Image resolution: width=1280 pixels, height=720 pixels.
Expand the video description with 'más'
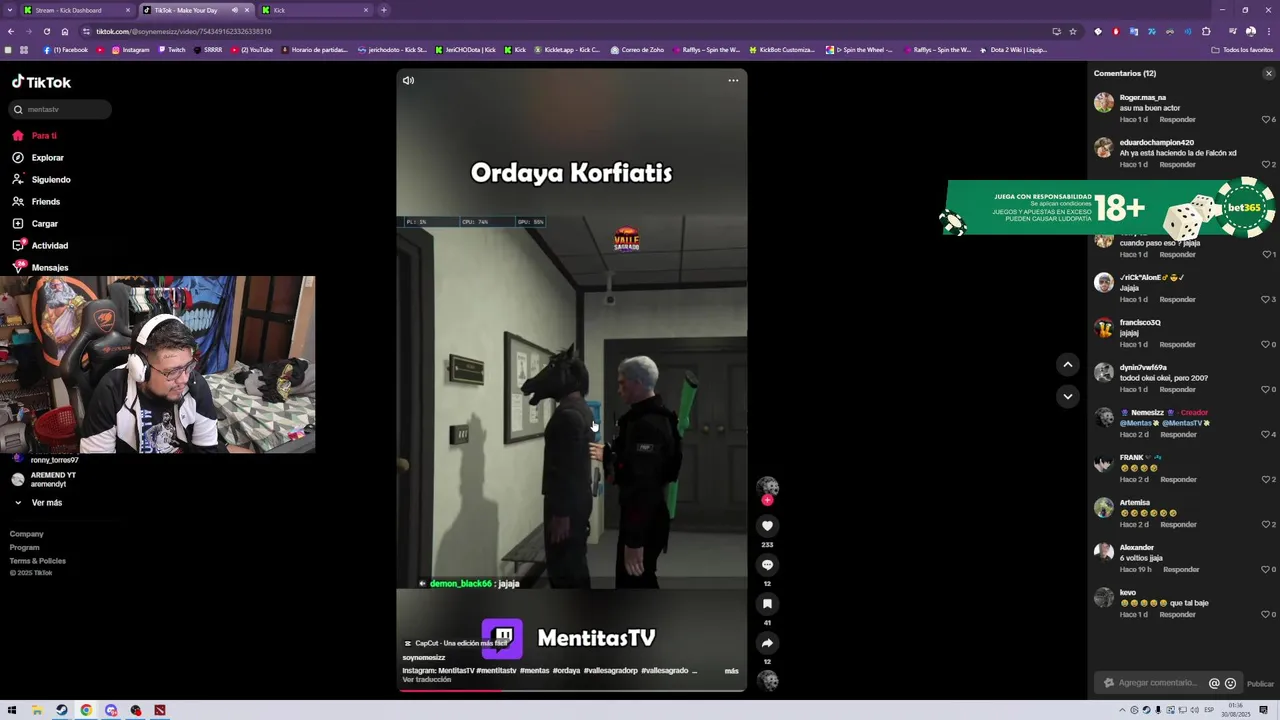731,671
